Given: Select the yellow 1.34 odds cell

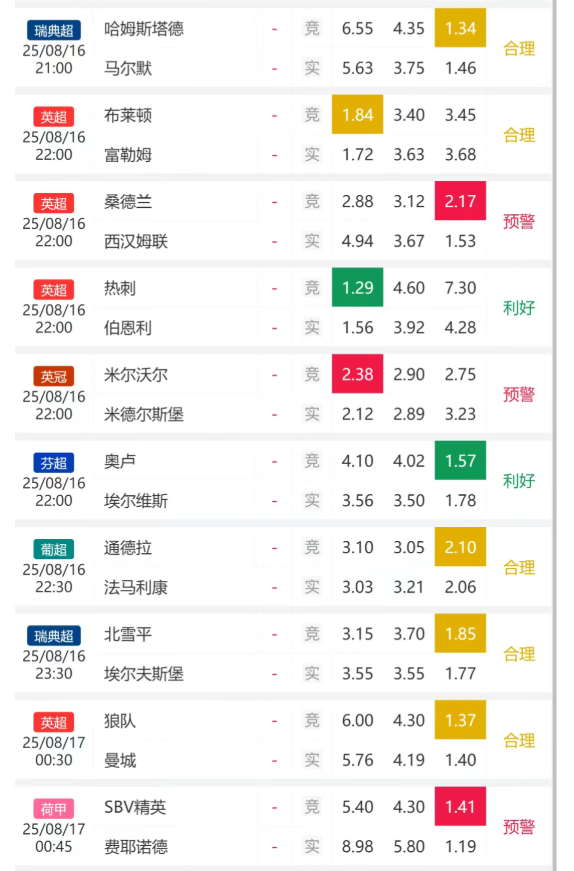Looking at the screenshot, I should click(460, 28).
